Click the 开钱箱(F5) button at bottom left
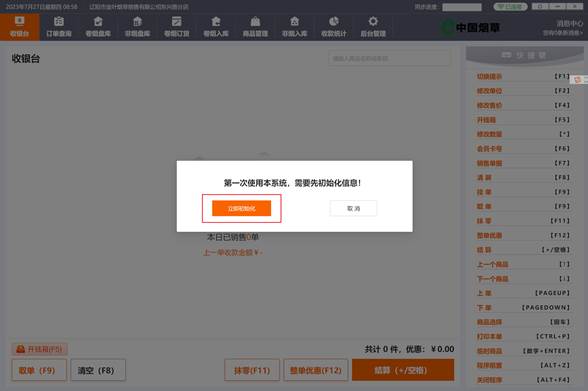 pos(39,349)
